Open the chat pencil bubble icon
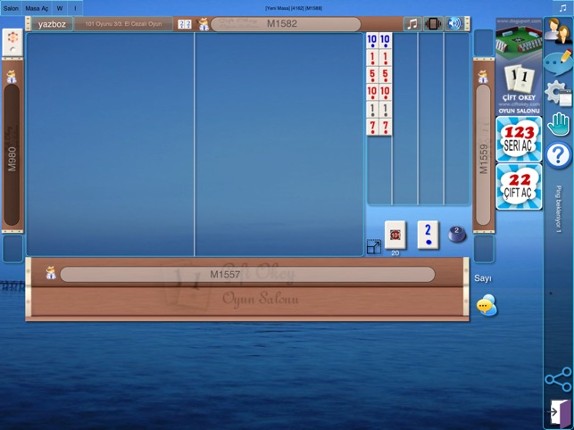This screenshot has width=574, height=430. pyautogui.click(x=558, y=63)
